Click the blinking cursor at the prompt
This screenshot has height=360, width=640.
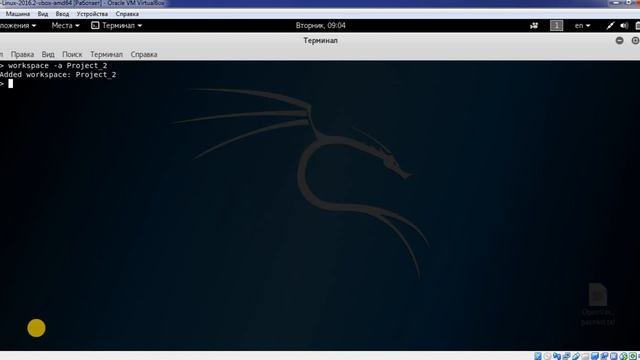click(11, 84)
